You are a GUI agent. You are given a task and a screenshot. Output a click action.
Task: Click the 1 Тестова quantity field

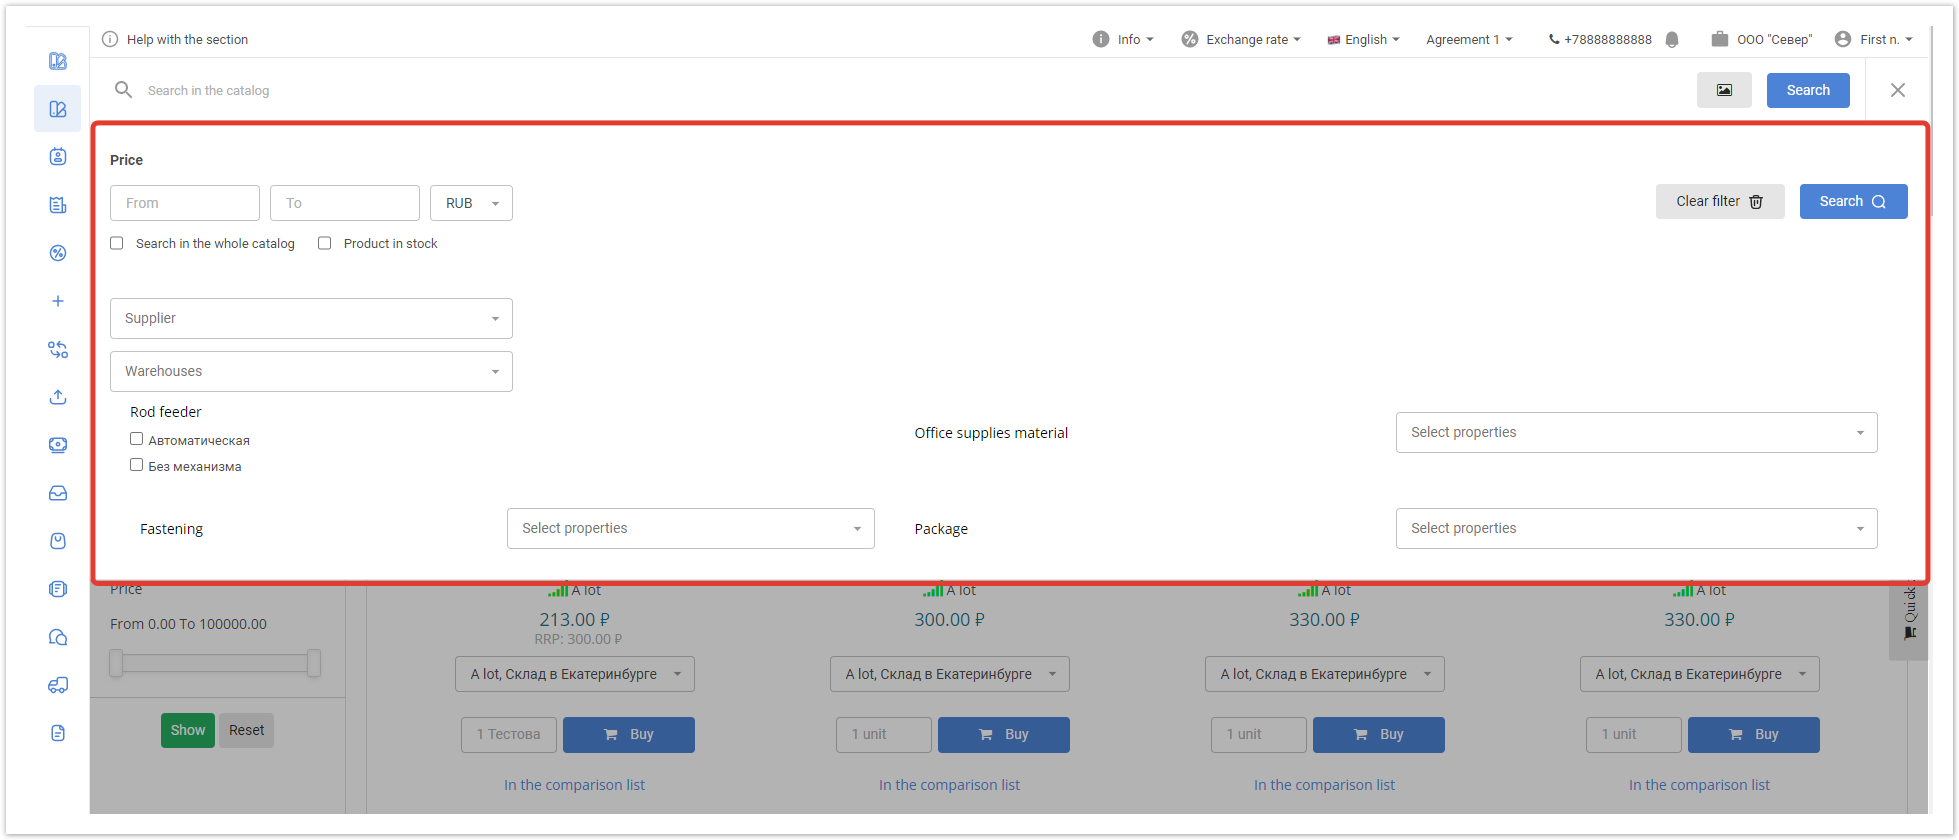(510, 734)
